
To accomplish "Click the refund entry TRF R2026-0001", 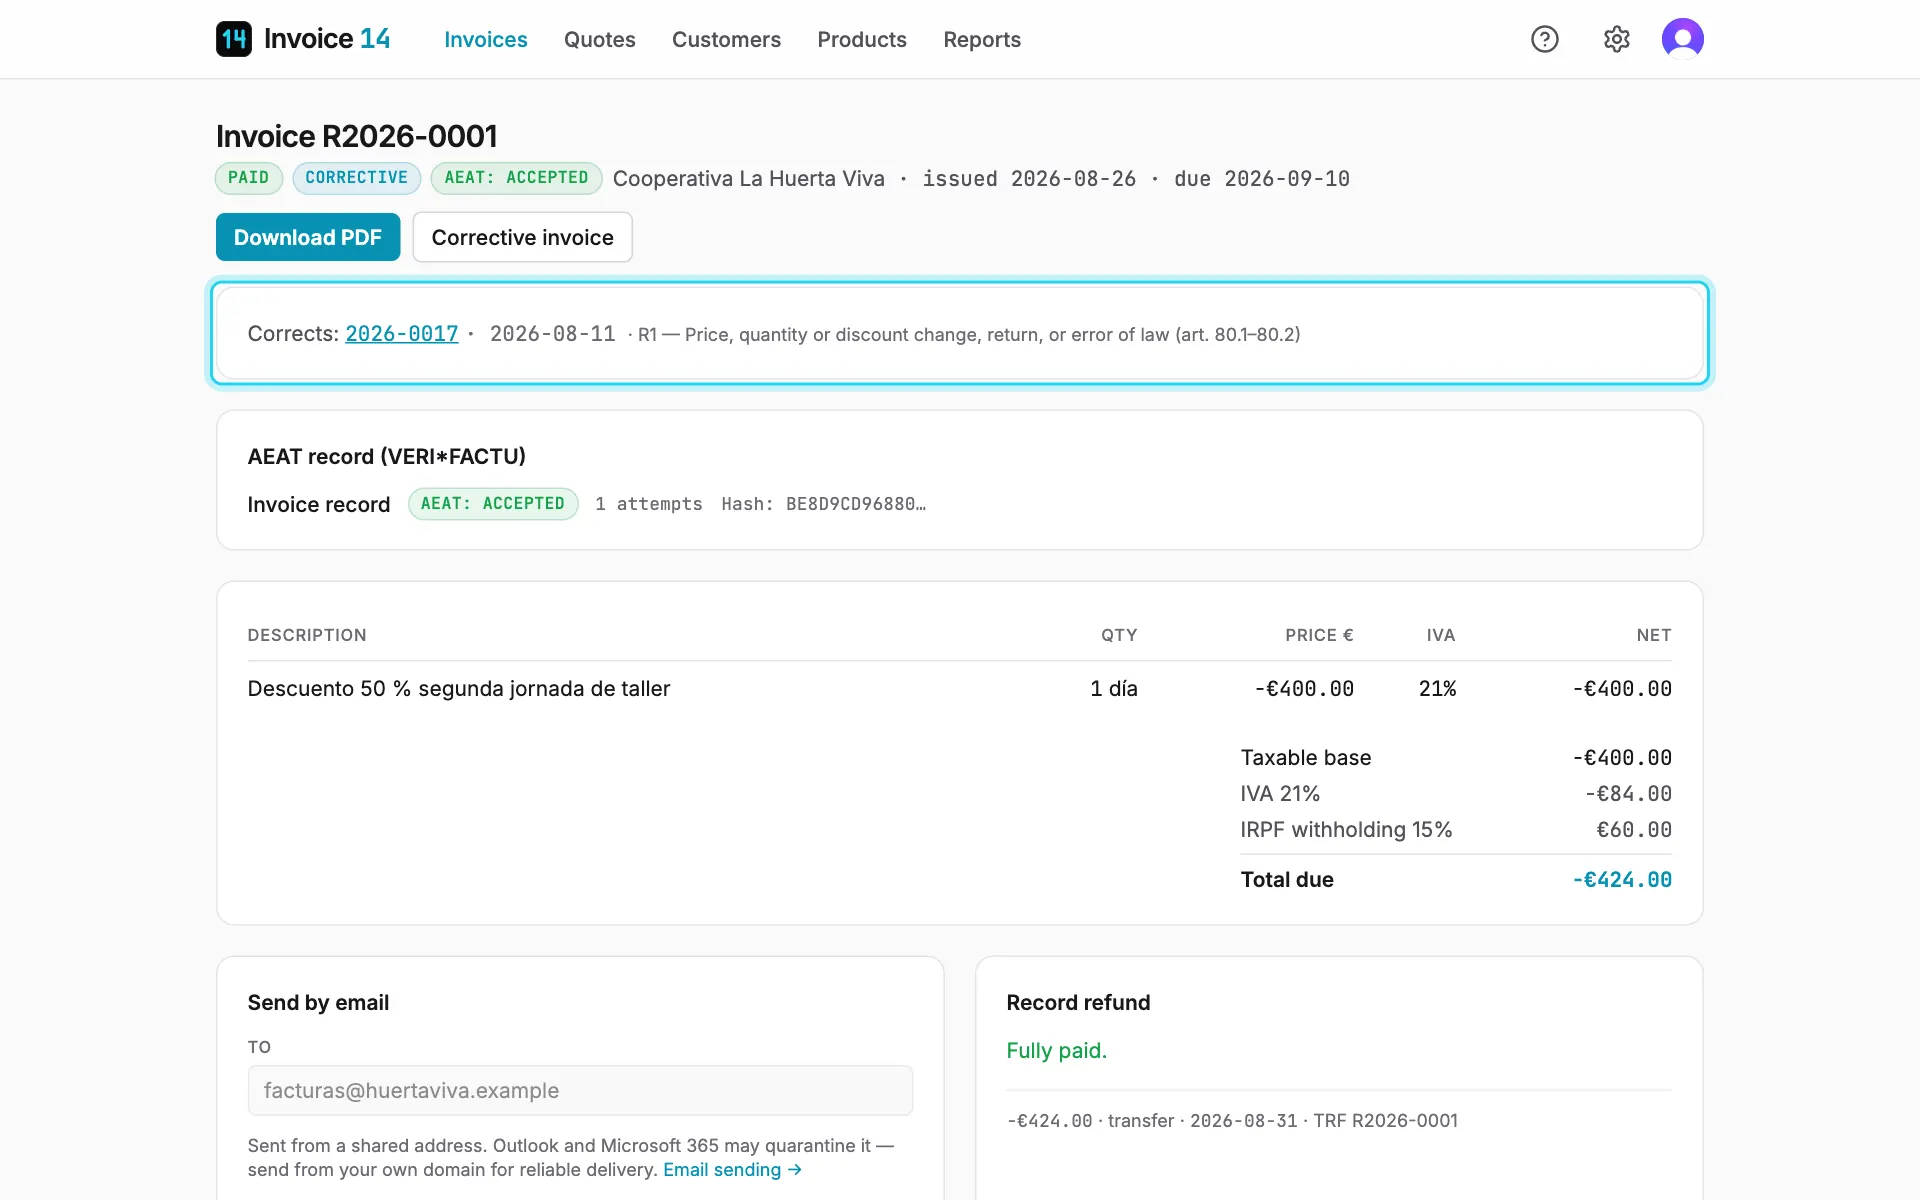I will point(1232,1121).
